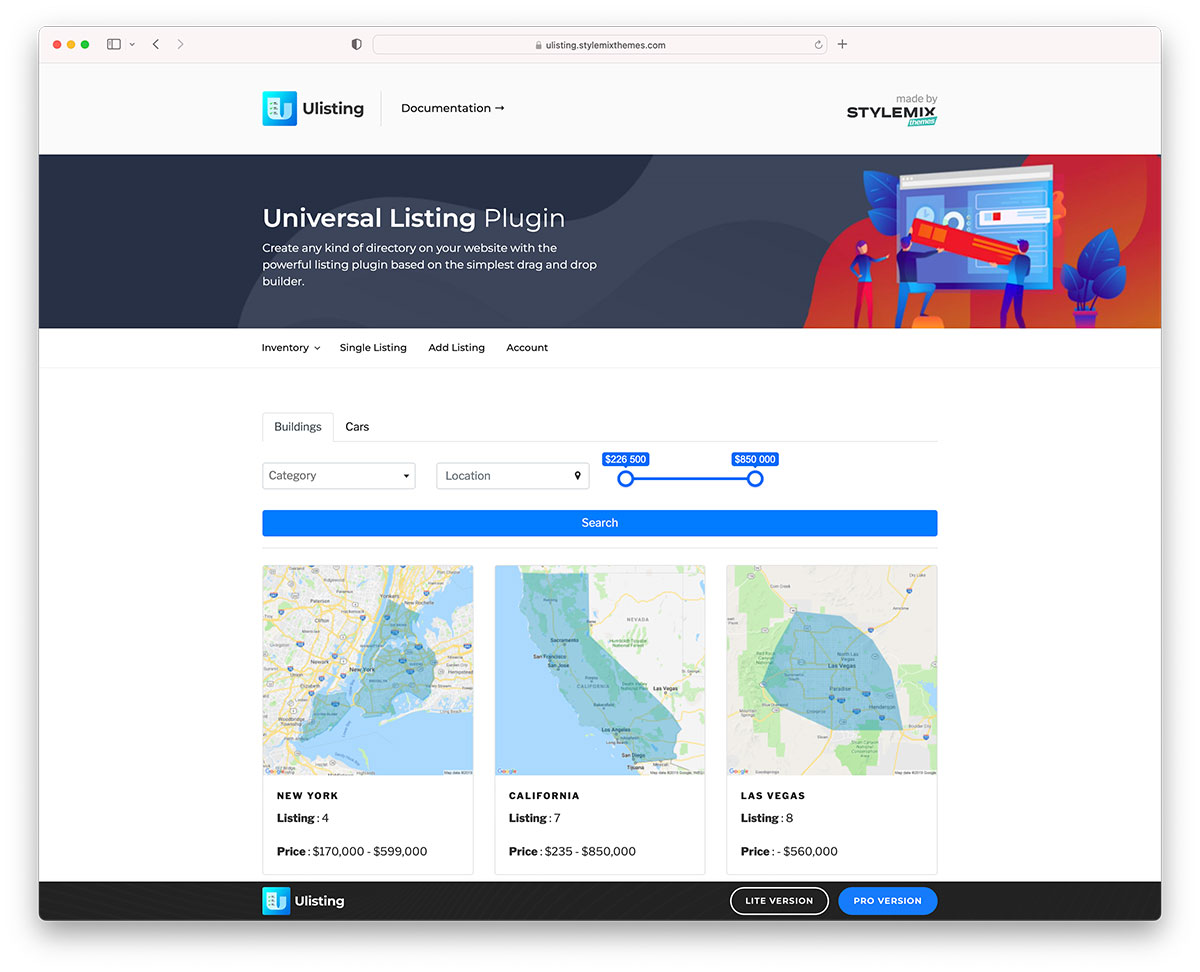Screen dimensions: 1200x972
Task: Open the Single Listing menu item
Action: coord(373,348)
